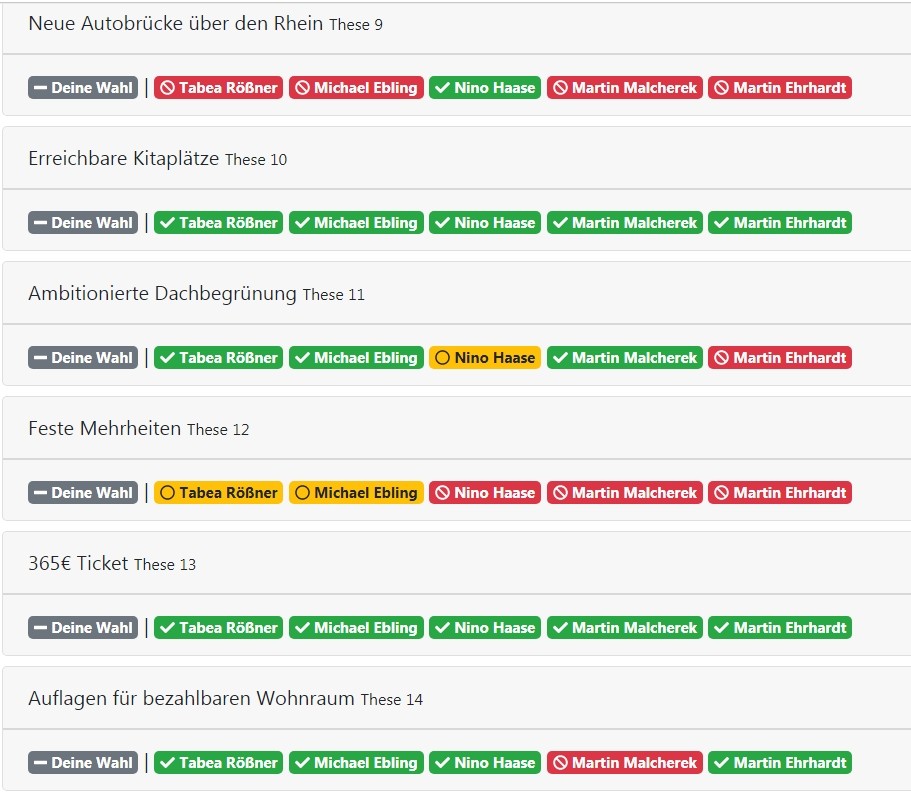
Task: Click Martin Ehrhardt's badge for Erreichbare Kitaplätze
Action: (780, 223)
